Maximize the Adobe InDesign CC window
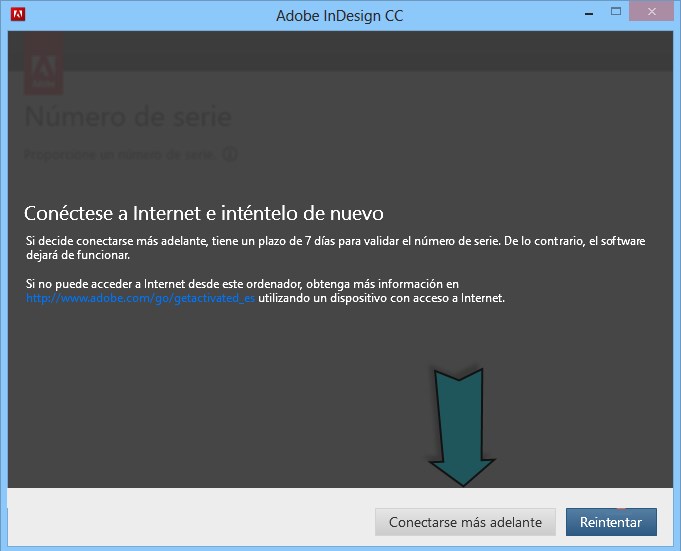This screenshot has height=551, width=681. point(616,12)
